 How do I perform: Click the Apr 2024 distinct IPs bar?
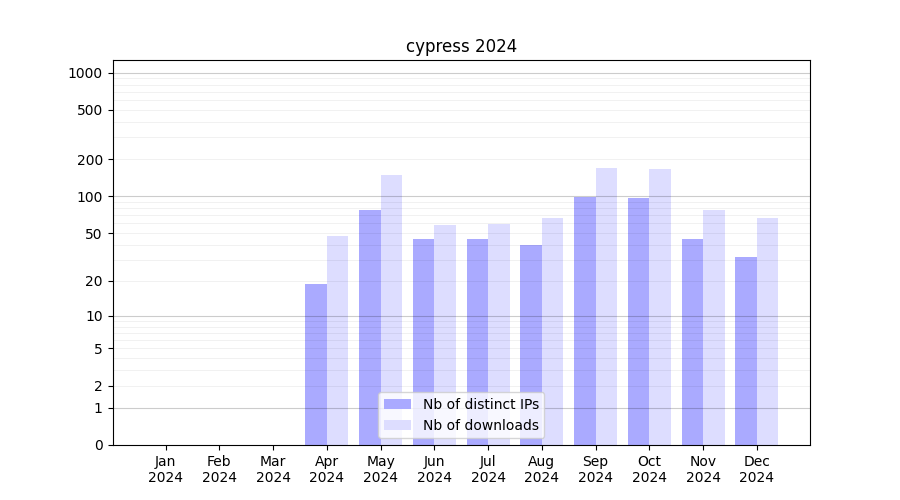click(x=316, y=364)
